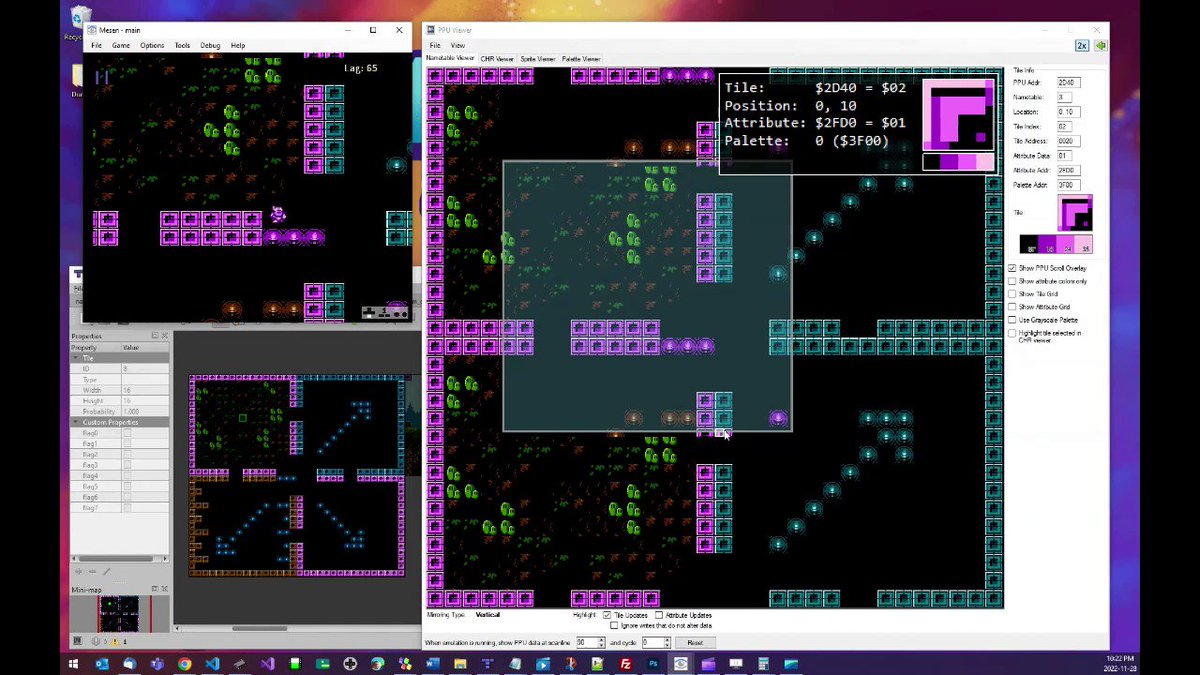Switch to the CHR Viewer tab
The width and height of the screenshot is (1200, 675).
497,59
